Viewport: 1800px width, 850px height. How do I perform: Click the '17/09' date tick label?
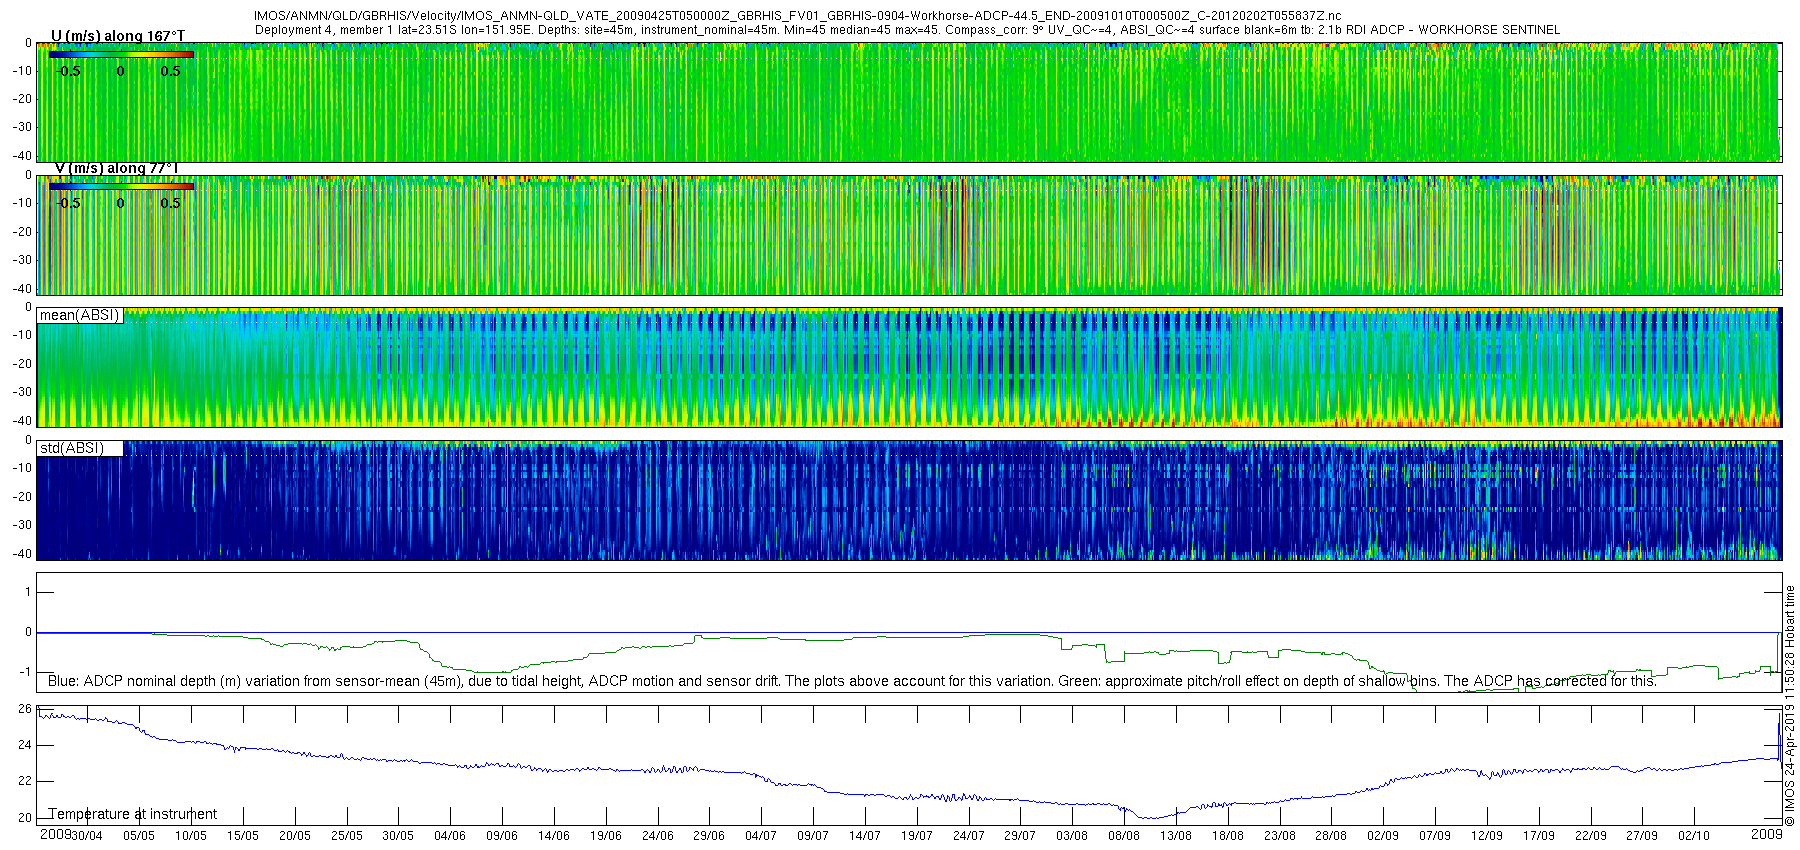1539,836
